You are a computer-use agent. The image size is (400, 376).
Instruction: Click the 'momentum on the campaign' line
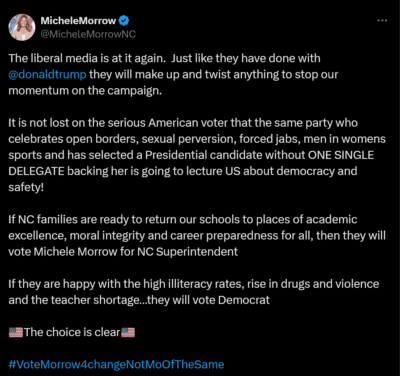point(85,91)
